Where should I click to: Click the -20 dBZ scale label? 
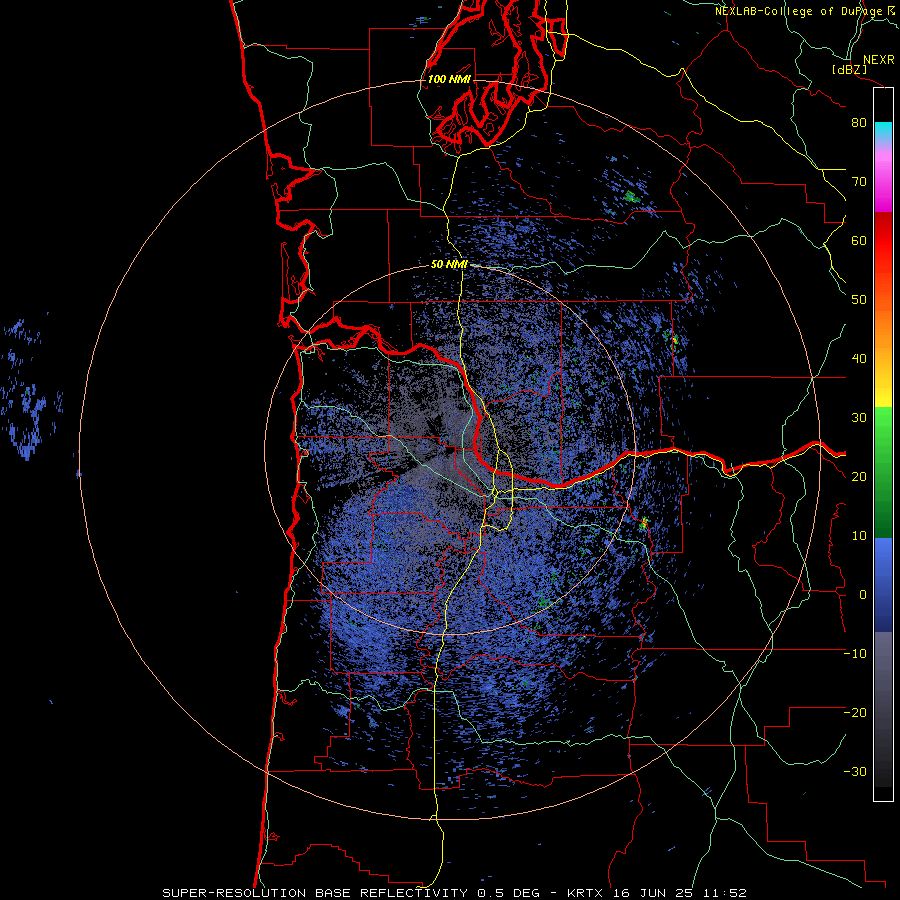click(x=855, y=713)
